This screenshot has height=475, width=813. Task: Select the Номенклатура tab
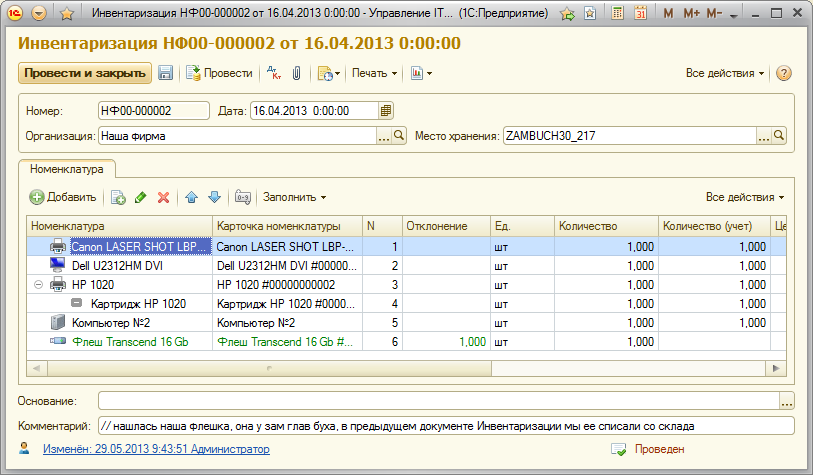point(66,169)
